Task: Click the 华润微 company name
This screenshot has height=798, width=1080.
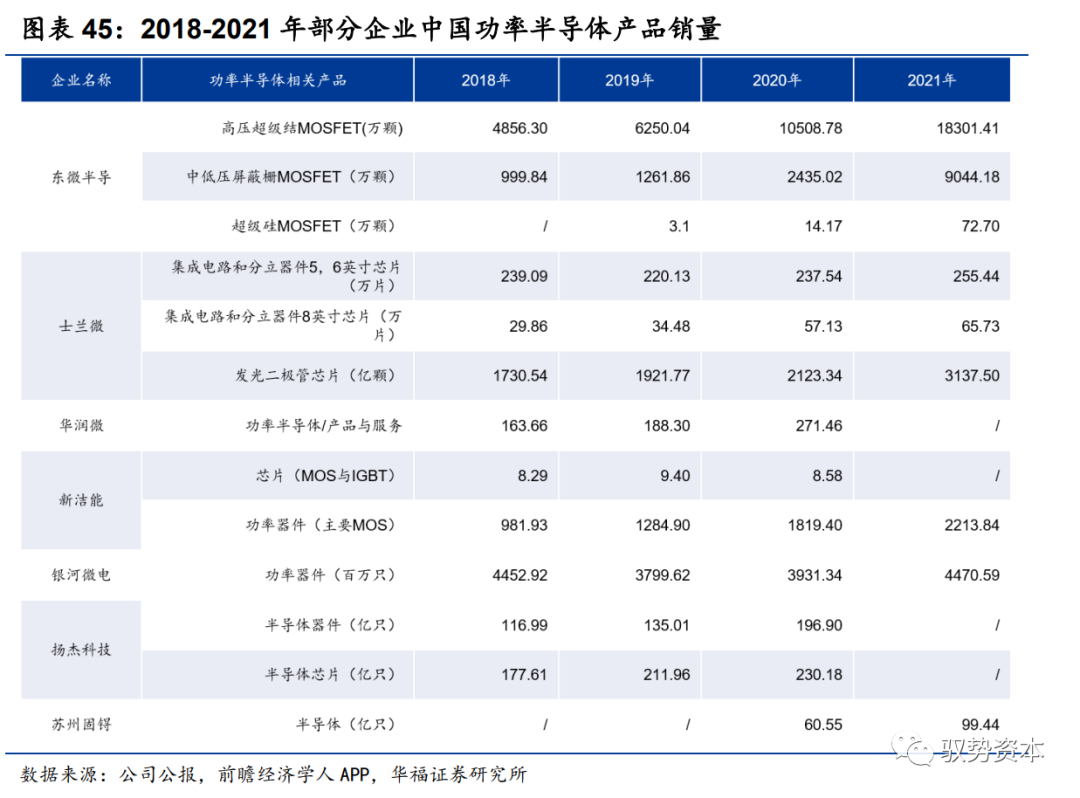Action: click(x=81, y=425)
